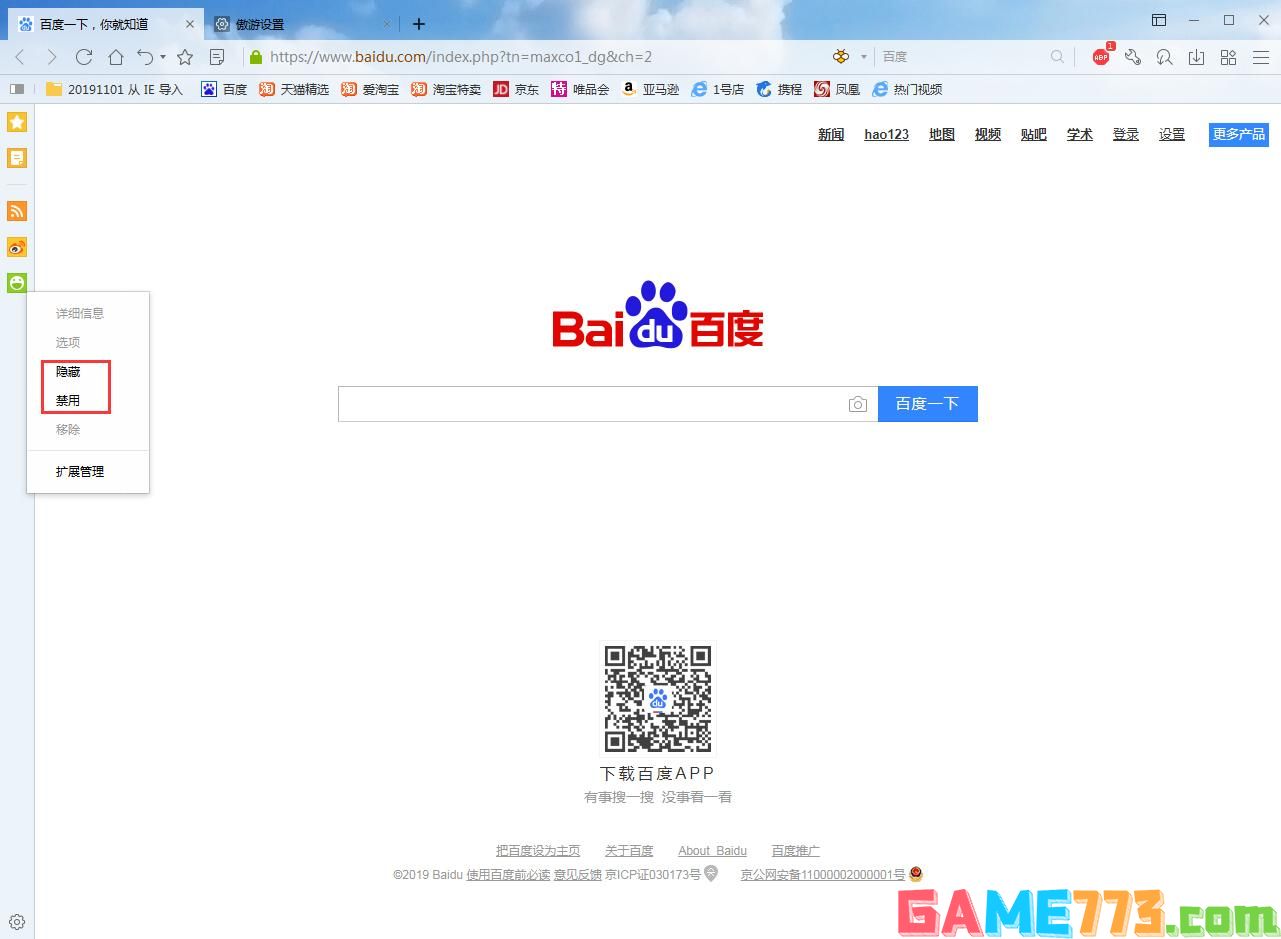Open the ABP adblock extension
1281x939 pixels.
tap(1102, 56)
